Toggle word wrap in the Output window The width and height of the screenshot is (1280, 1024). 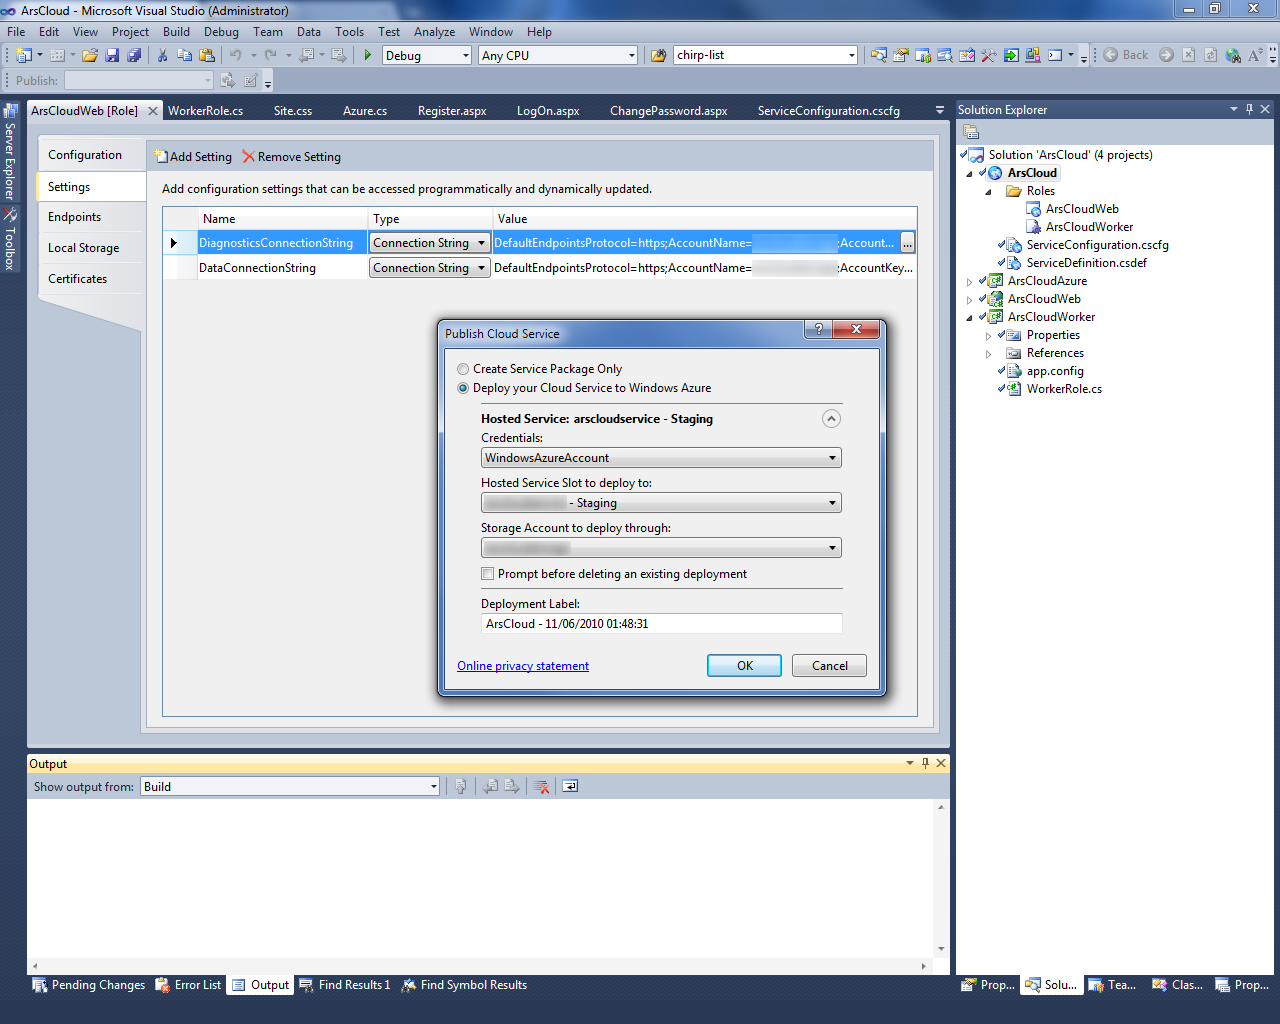pyautogui.click(x=568, y=786)
